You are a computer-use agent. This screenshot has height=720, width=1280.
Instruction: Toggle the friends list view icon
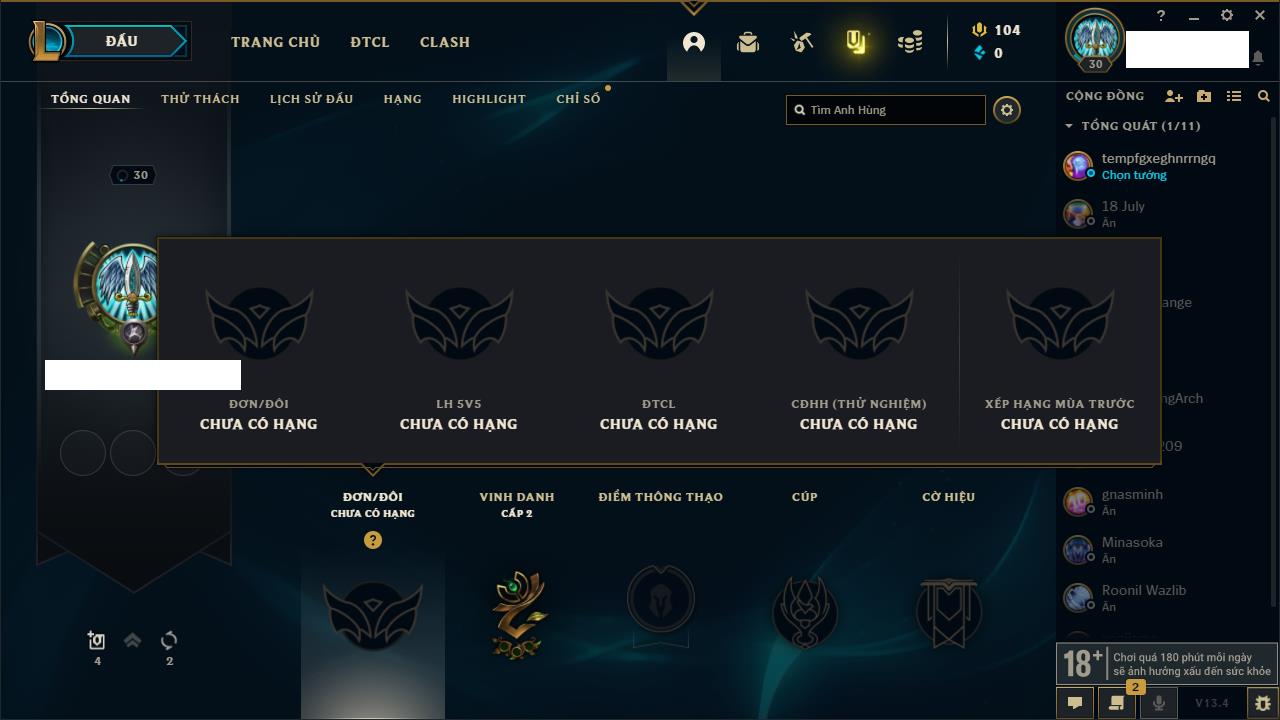pyautogui.click(x=1234, y=96)
